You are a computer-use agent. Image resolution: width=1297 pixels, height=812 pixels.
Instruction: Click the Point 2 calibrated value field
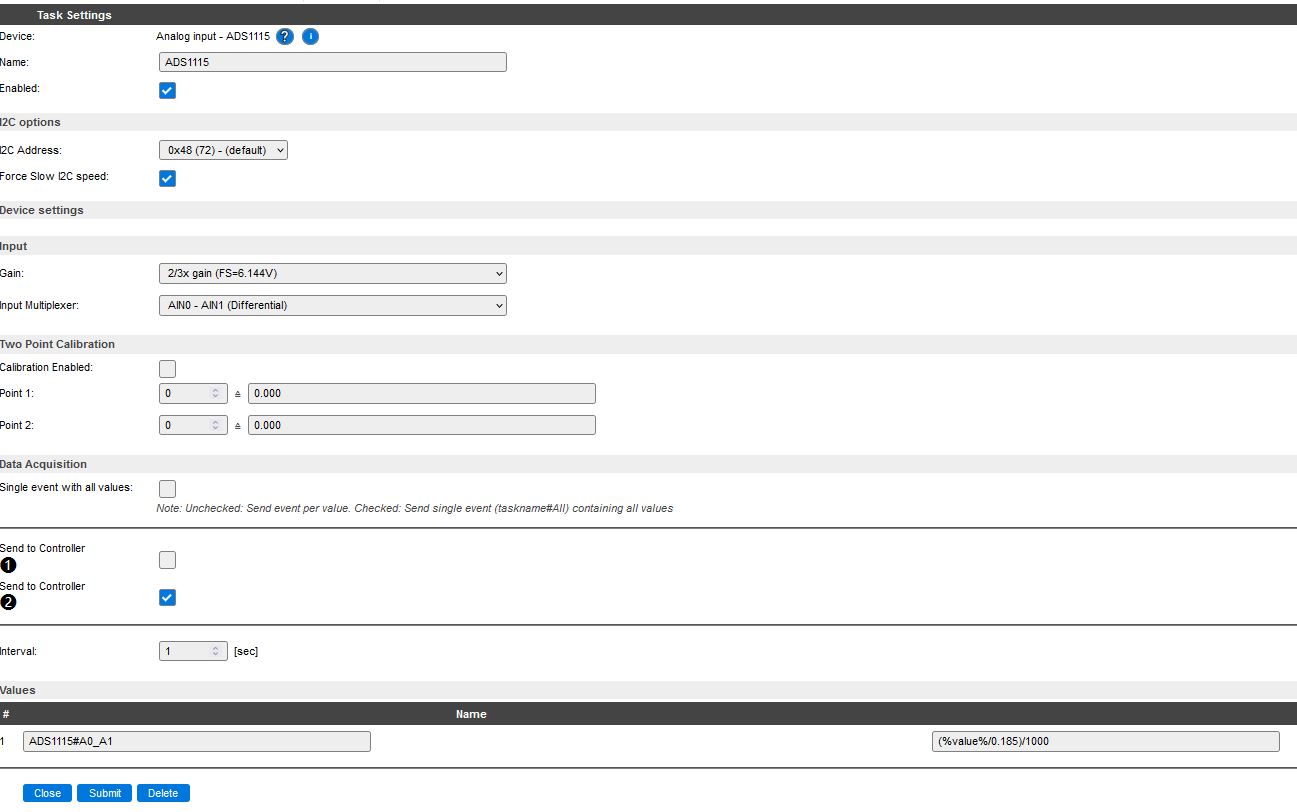[422, 425]
